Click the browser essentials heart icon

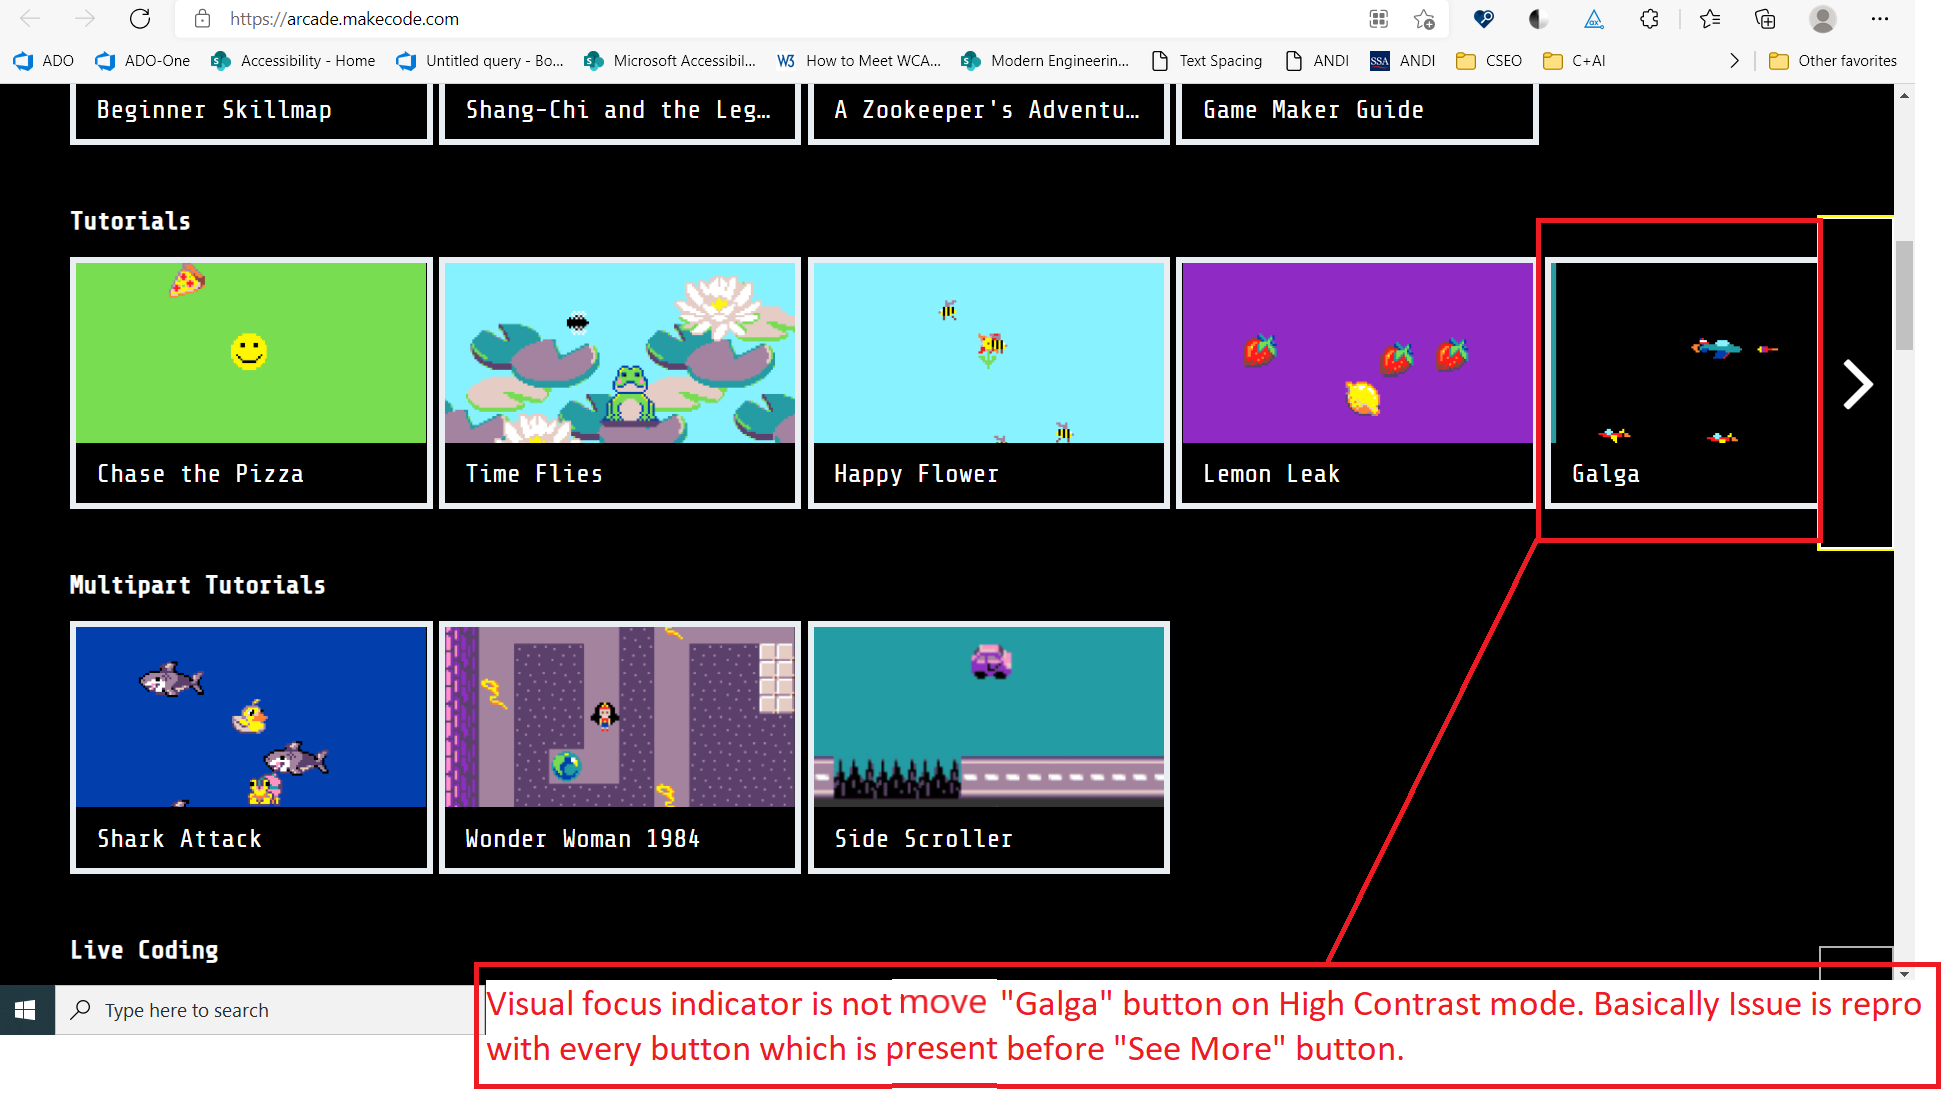point(1483,19)
